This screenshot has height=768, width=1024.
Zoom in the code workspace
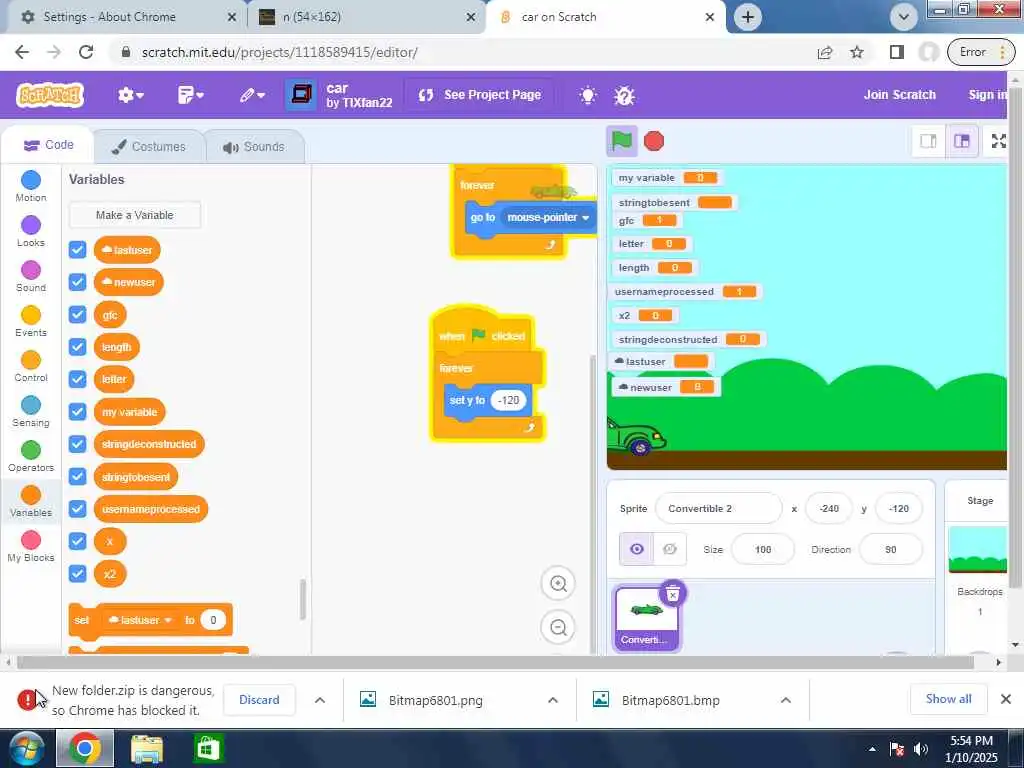(x=558, y=583)
